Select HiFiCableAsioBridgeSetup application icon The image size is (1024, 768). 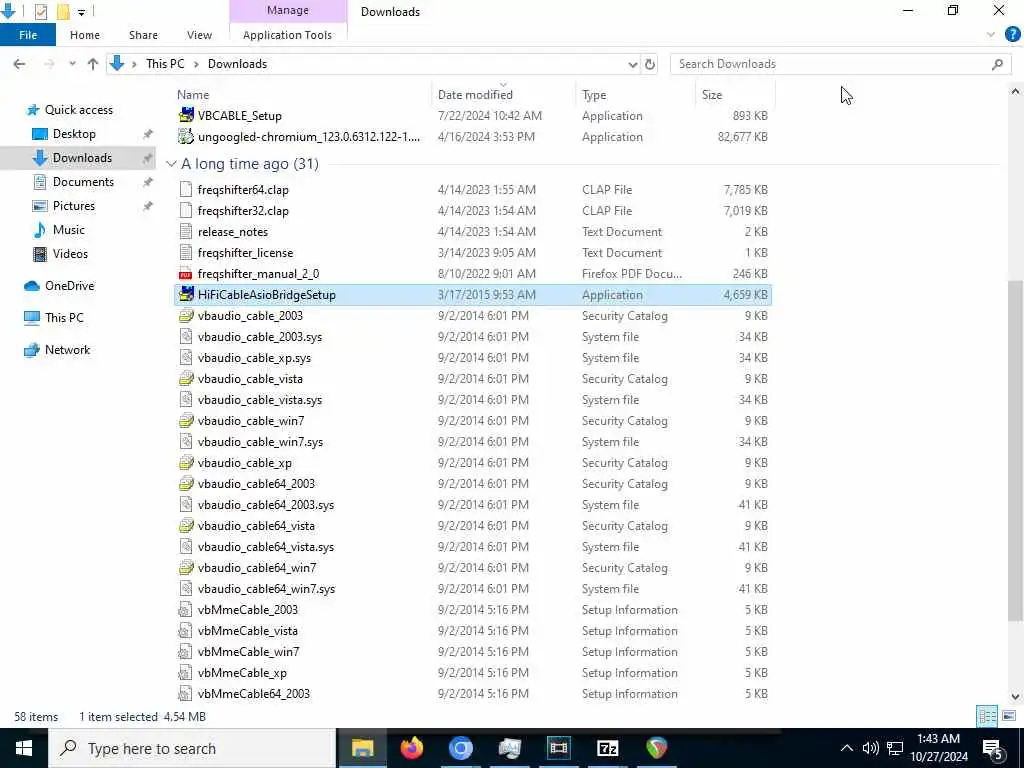pos(186,295)
